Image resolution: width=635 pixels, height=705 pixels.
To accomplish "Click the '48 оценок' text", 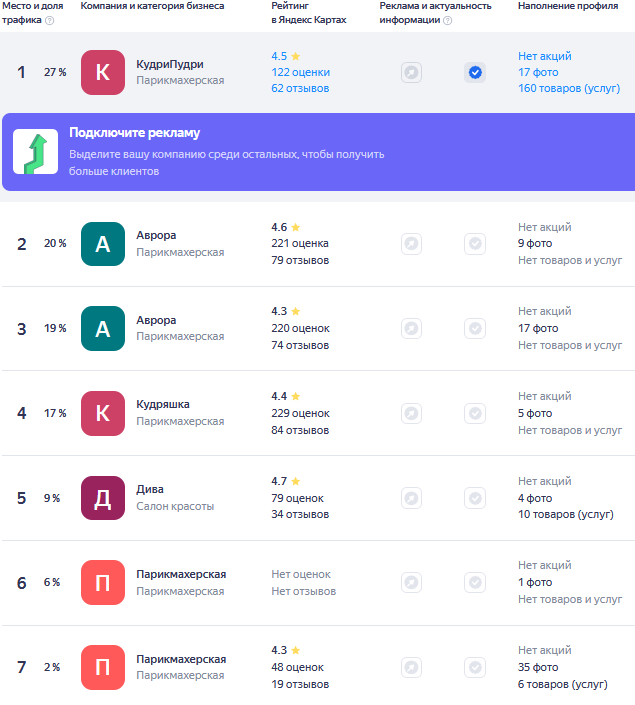I will 297,667.
